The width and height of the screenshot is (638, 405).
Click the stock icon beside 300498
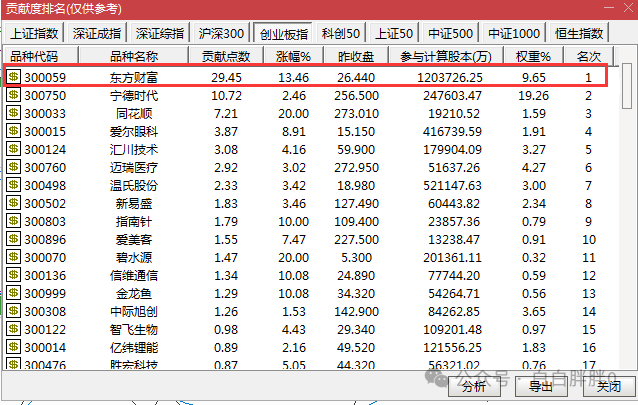tap(13, 185)
